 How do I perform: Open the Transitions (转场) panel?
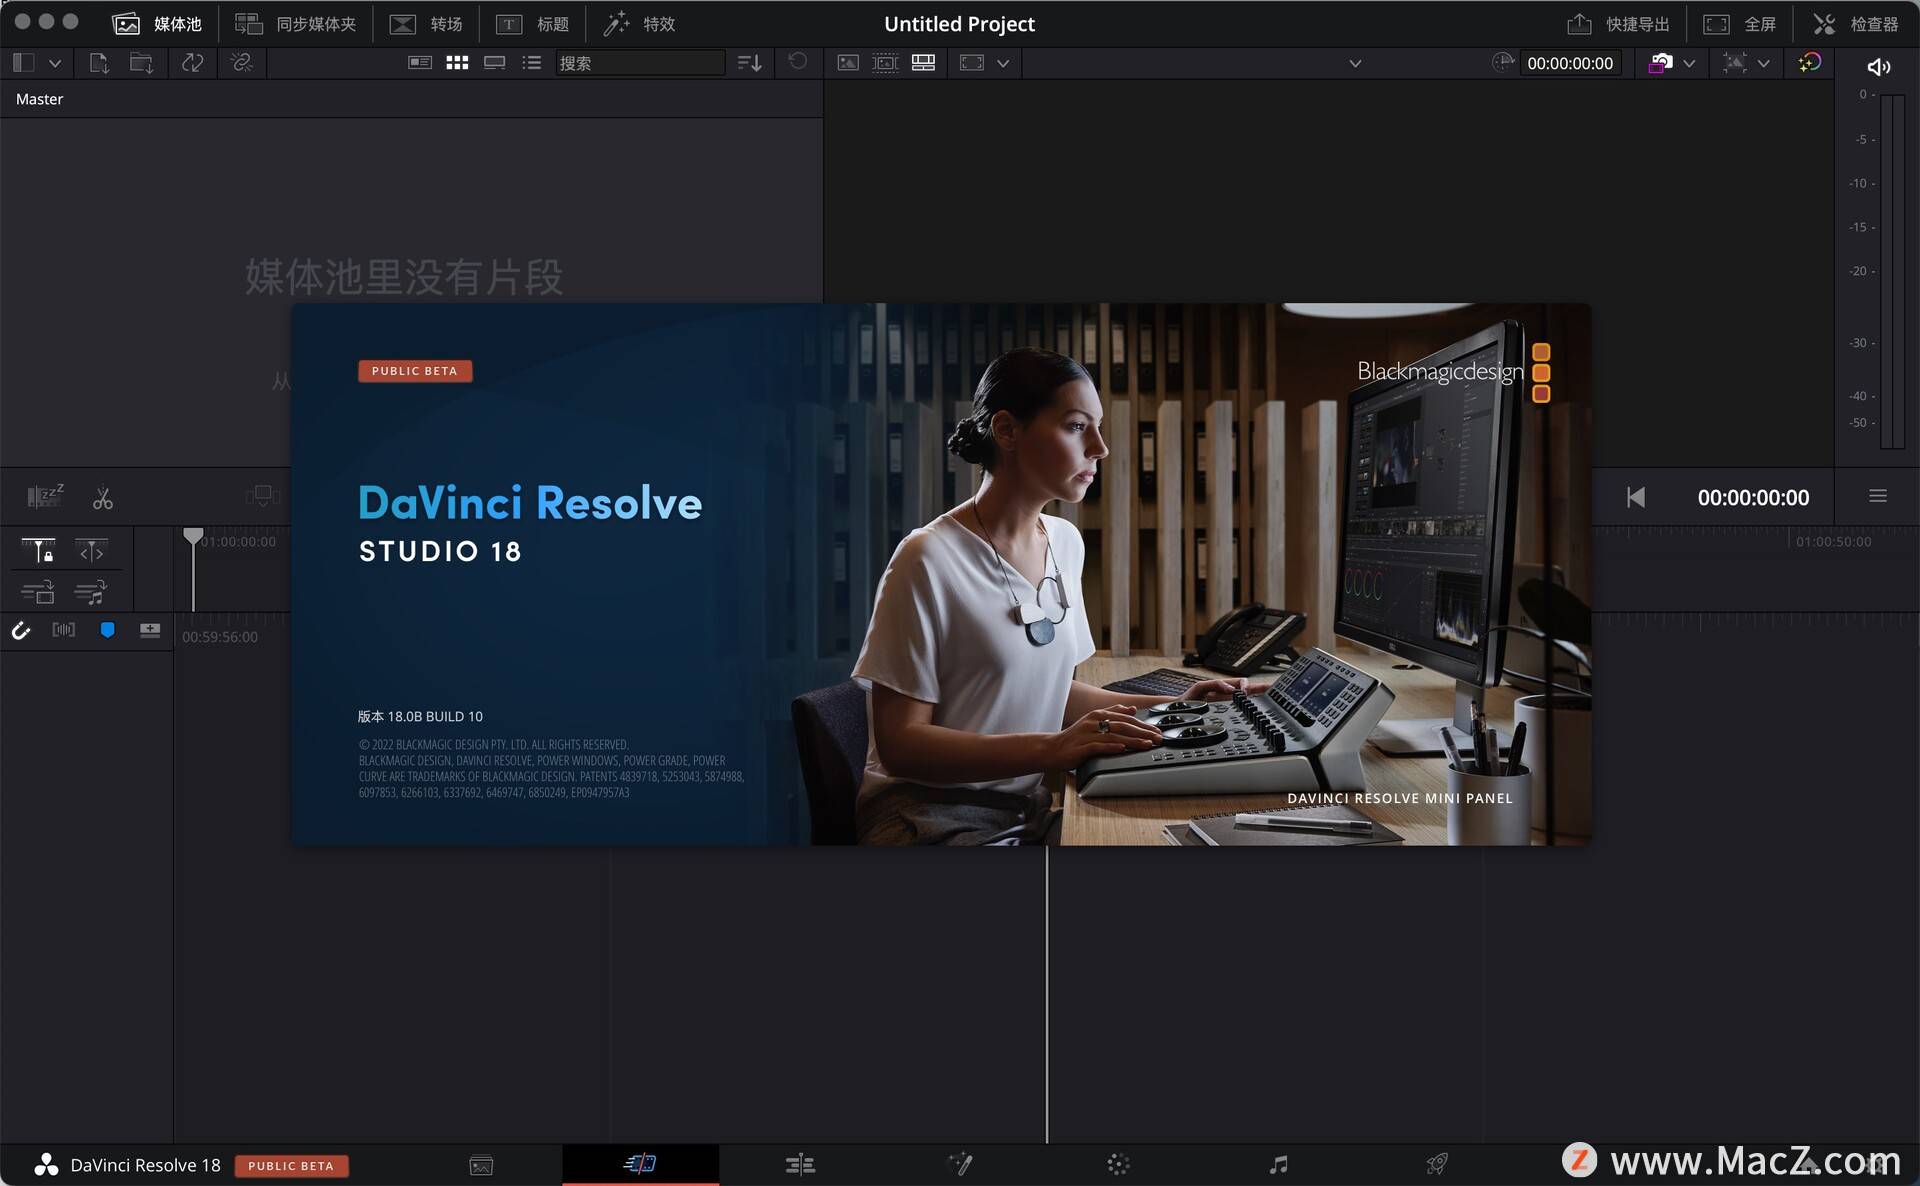pos(426,23)
